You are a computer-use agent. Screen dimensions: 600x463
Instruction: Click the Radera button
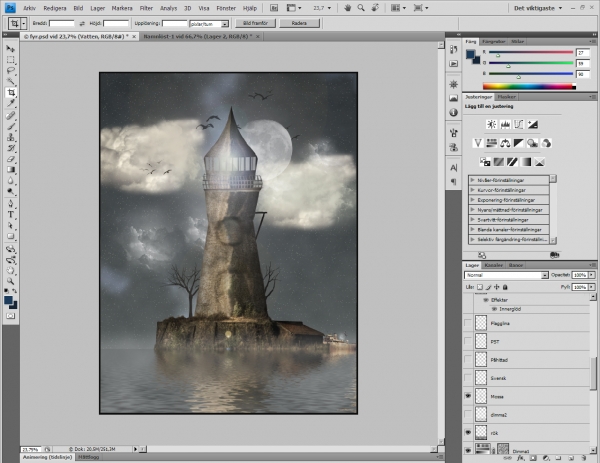[299, 23]
